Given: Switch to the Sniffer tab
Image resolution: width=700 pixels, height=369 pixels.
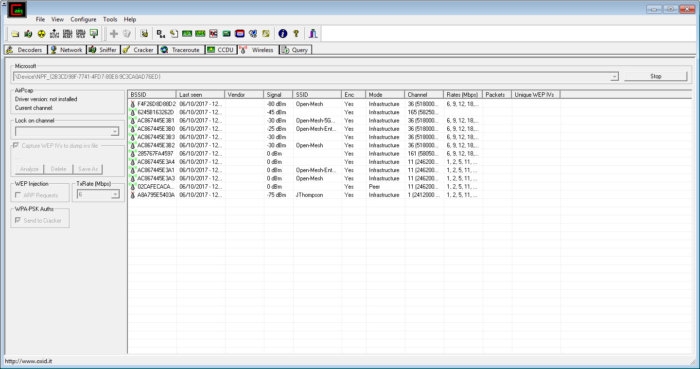Looking at the screenshot, I should click(x=103, y=50).
